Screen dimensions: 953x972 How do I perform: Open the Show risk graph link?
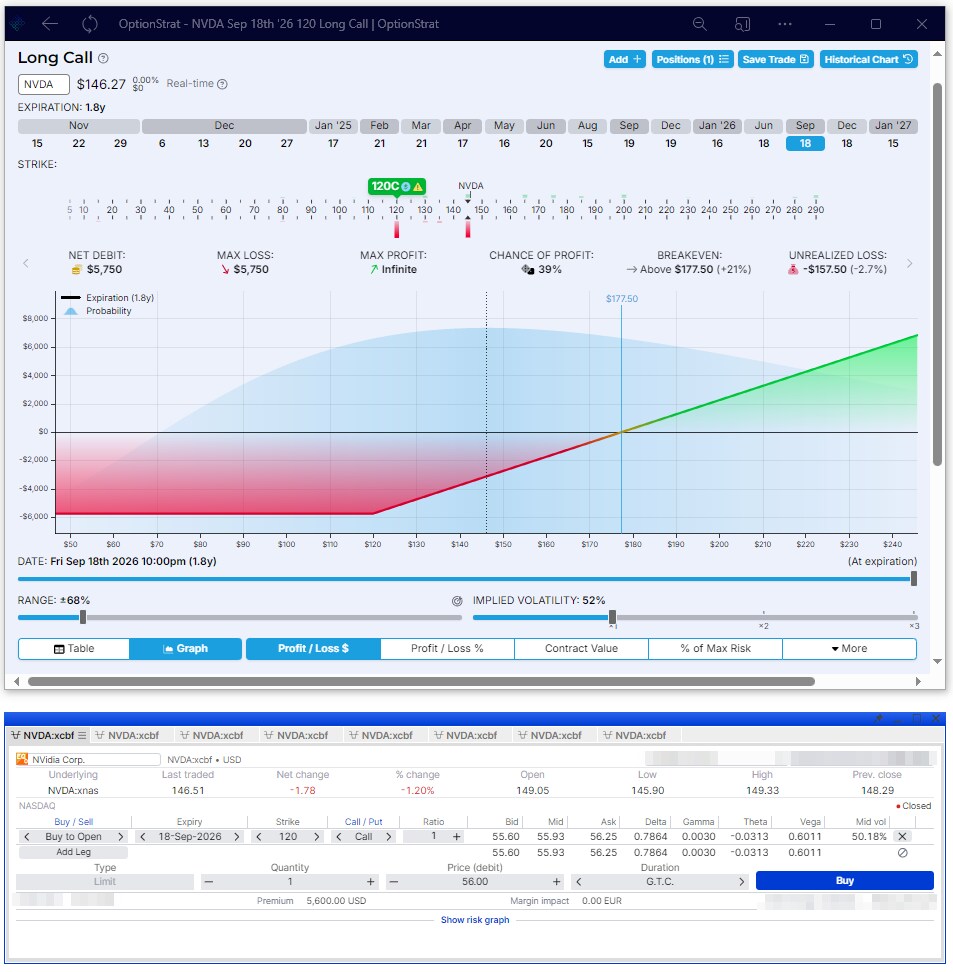[x=475, y=920]
